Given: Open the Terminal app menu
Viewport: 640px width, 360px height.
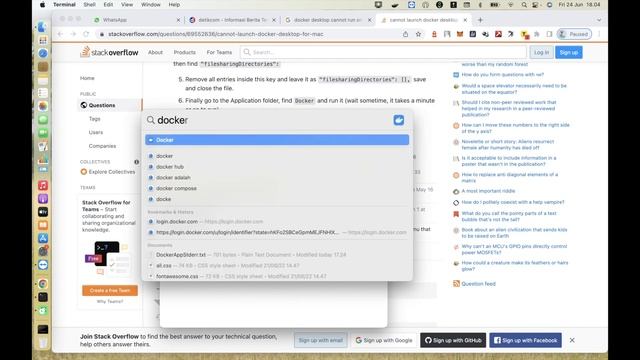Looking at the screenshot, I should pyautogui.click(x=64, y=5).
